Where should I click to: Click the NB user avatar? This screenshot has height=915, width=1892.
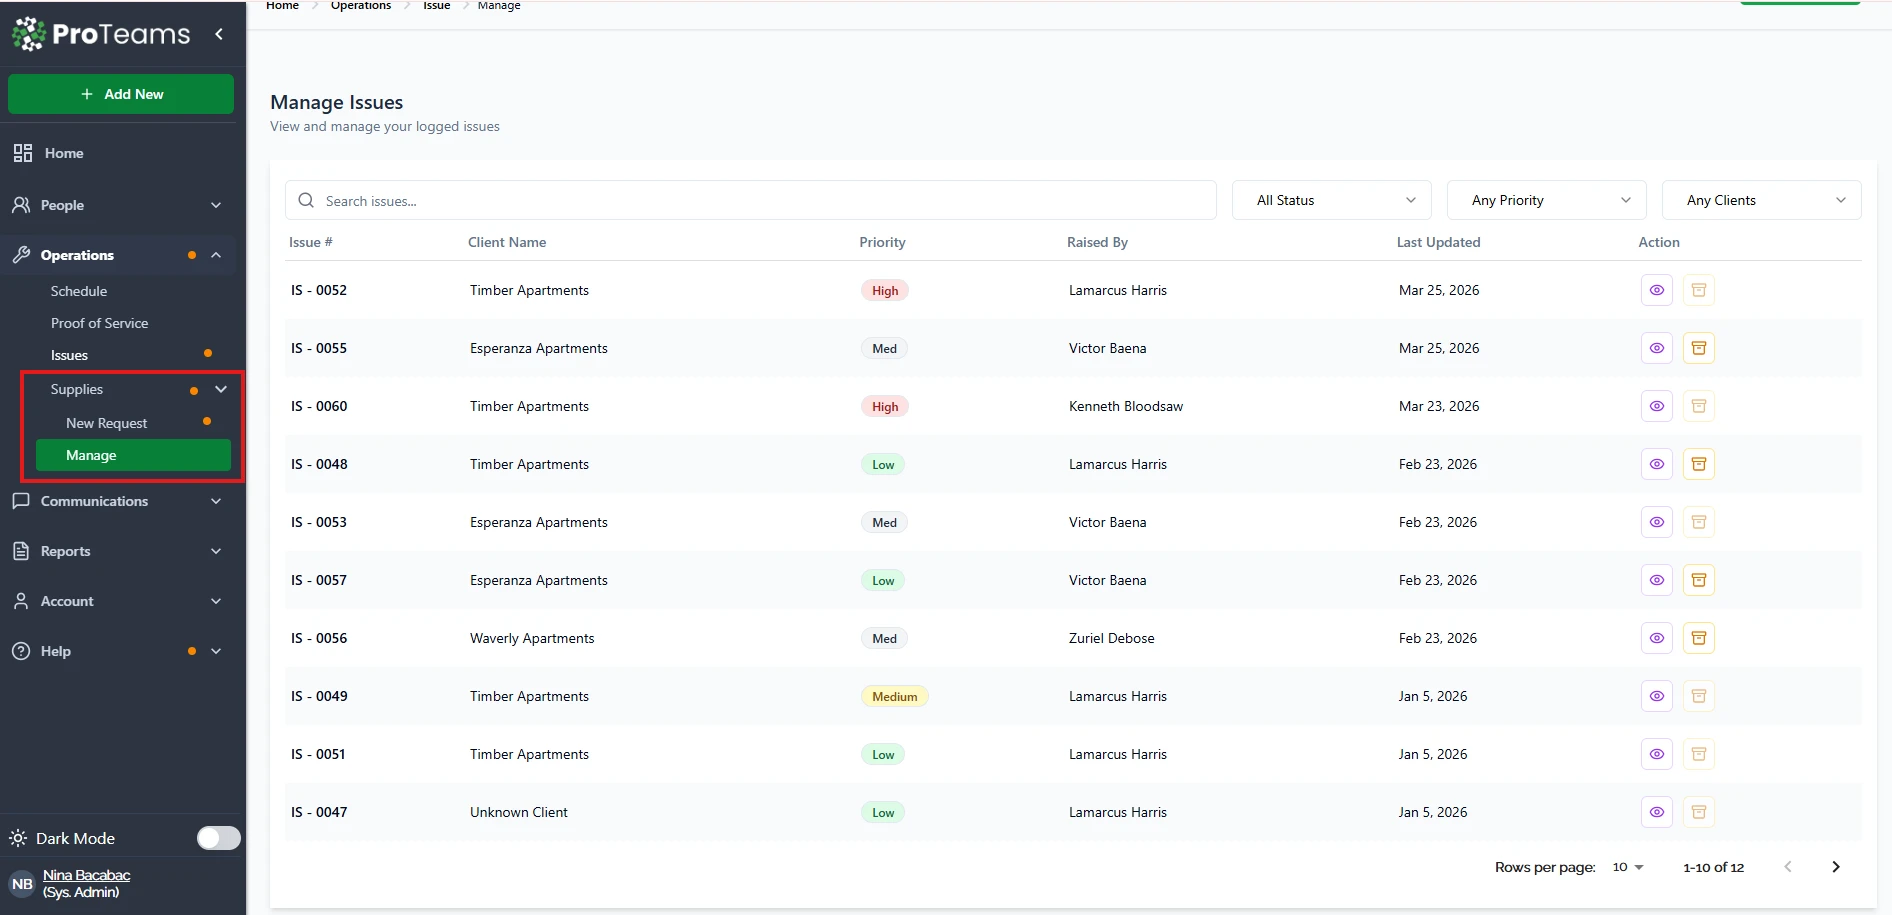point(22,884)
